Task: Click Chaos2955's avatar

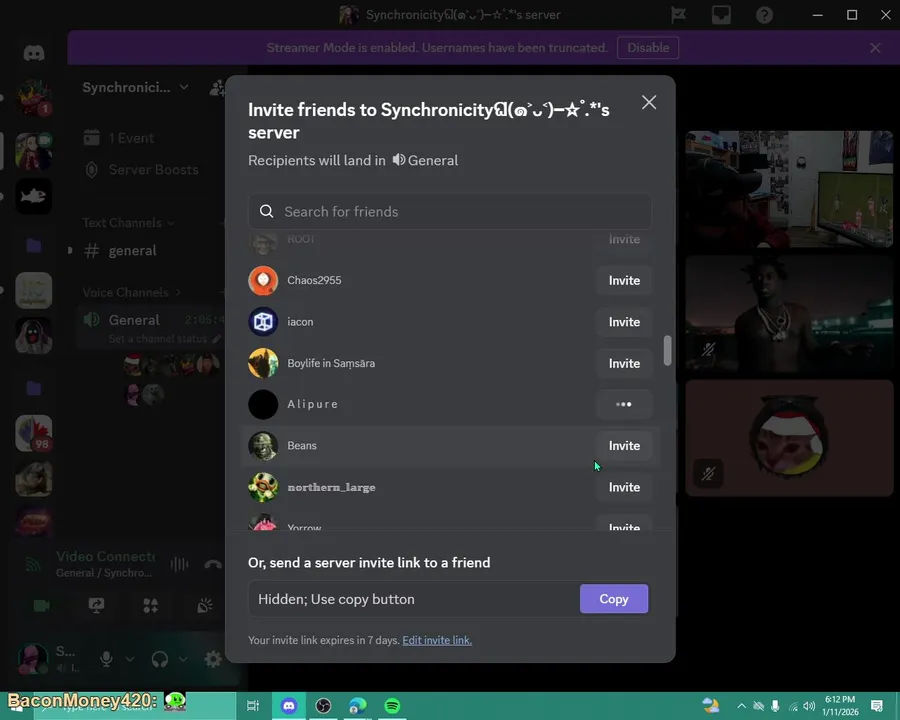Action: [x=263, y=280]
